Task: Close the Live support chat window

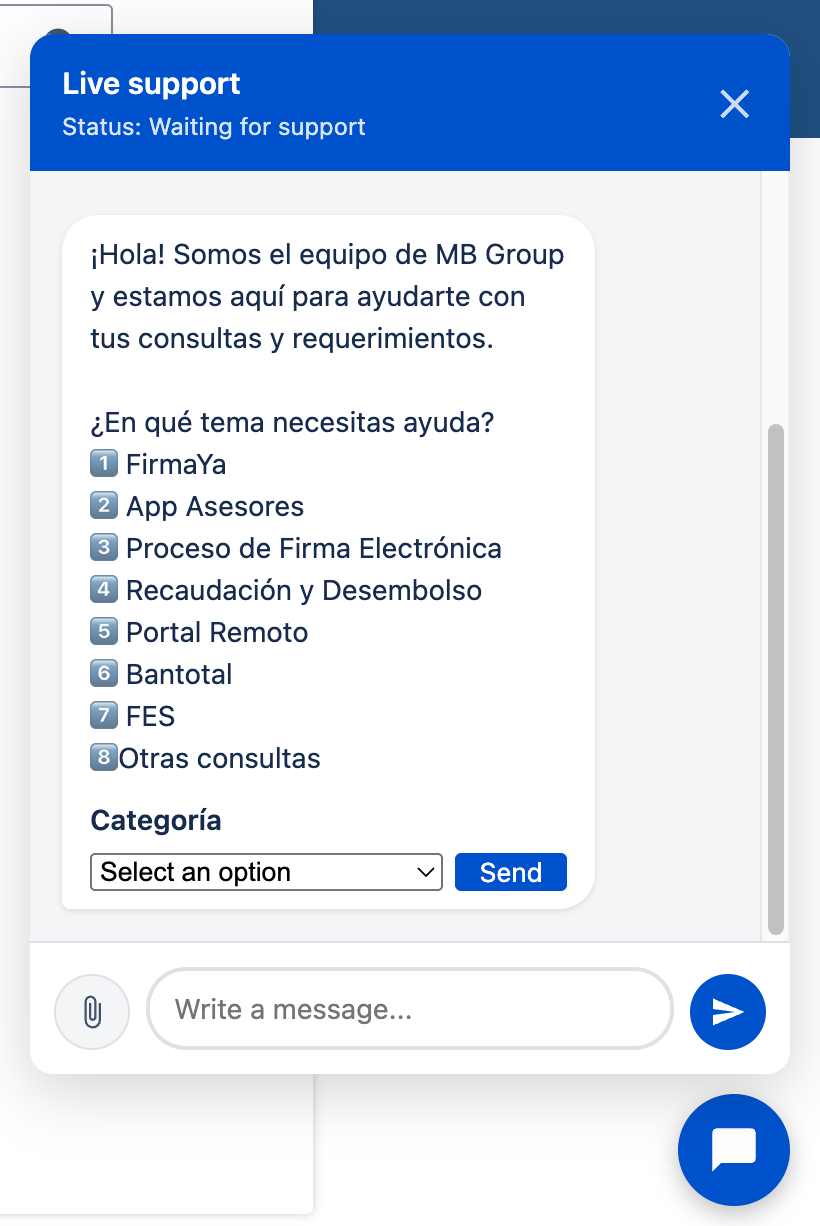Action: [735, 104]
